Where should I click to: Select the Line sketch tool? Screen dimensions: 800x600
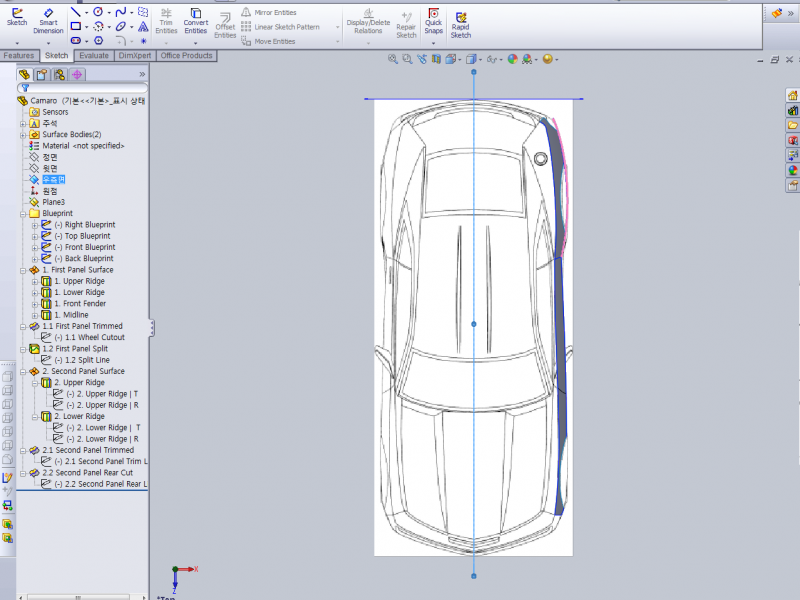tap(77, 11)
